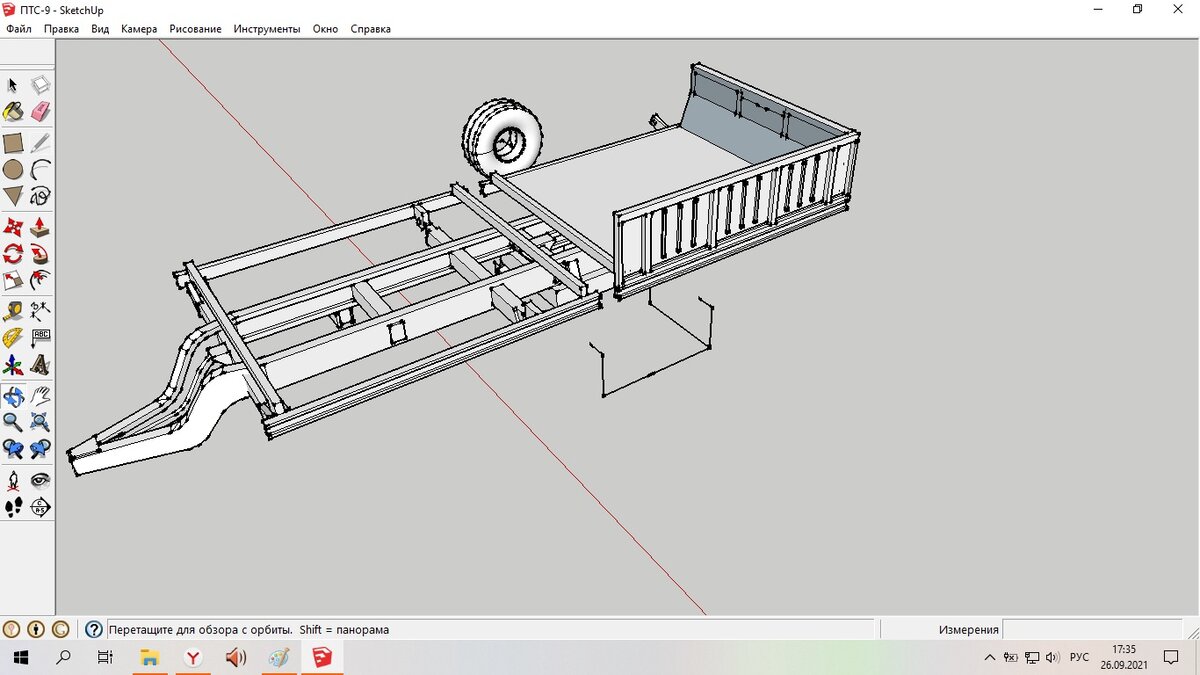1200x675 pixels.
Task: Go to Previous view tool
Action: pos(13,448)
